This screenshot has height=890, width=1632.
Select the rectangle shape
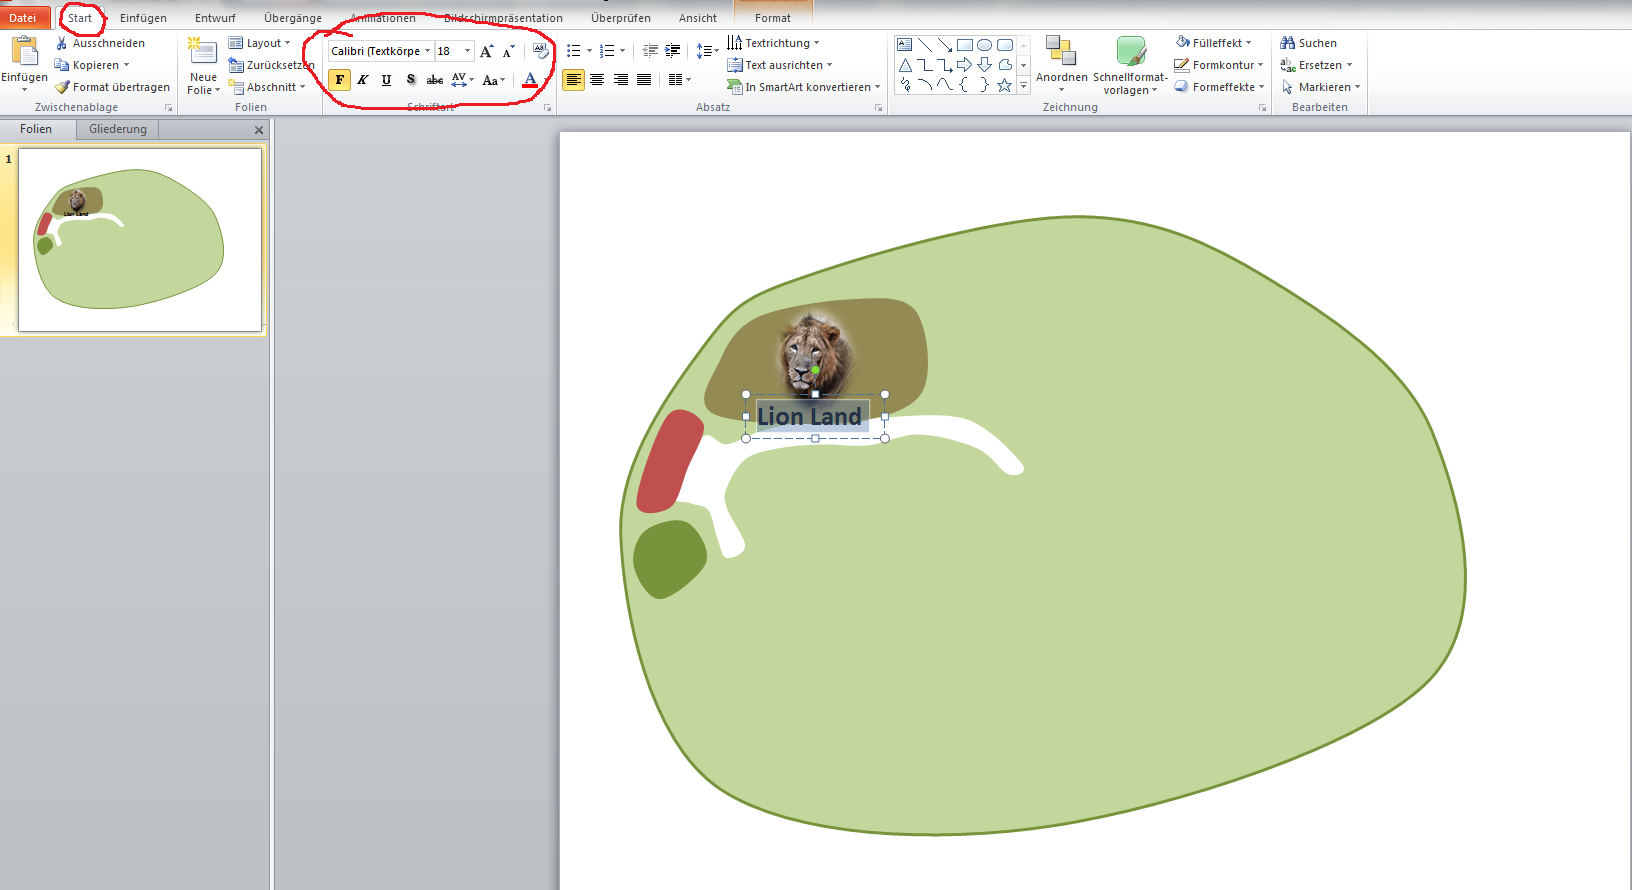(965, 45)
